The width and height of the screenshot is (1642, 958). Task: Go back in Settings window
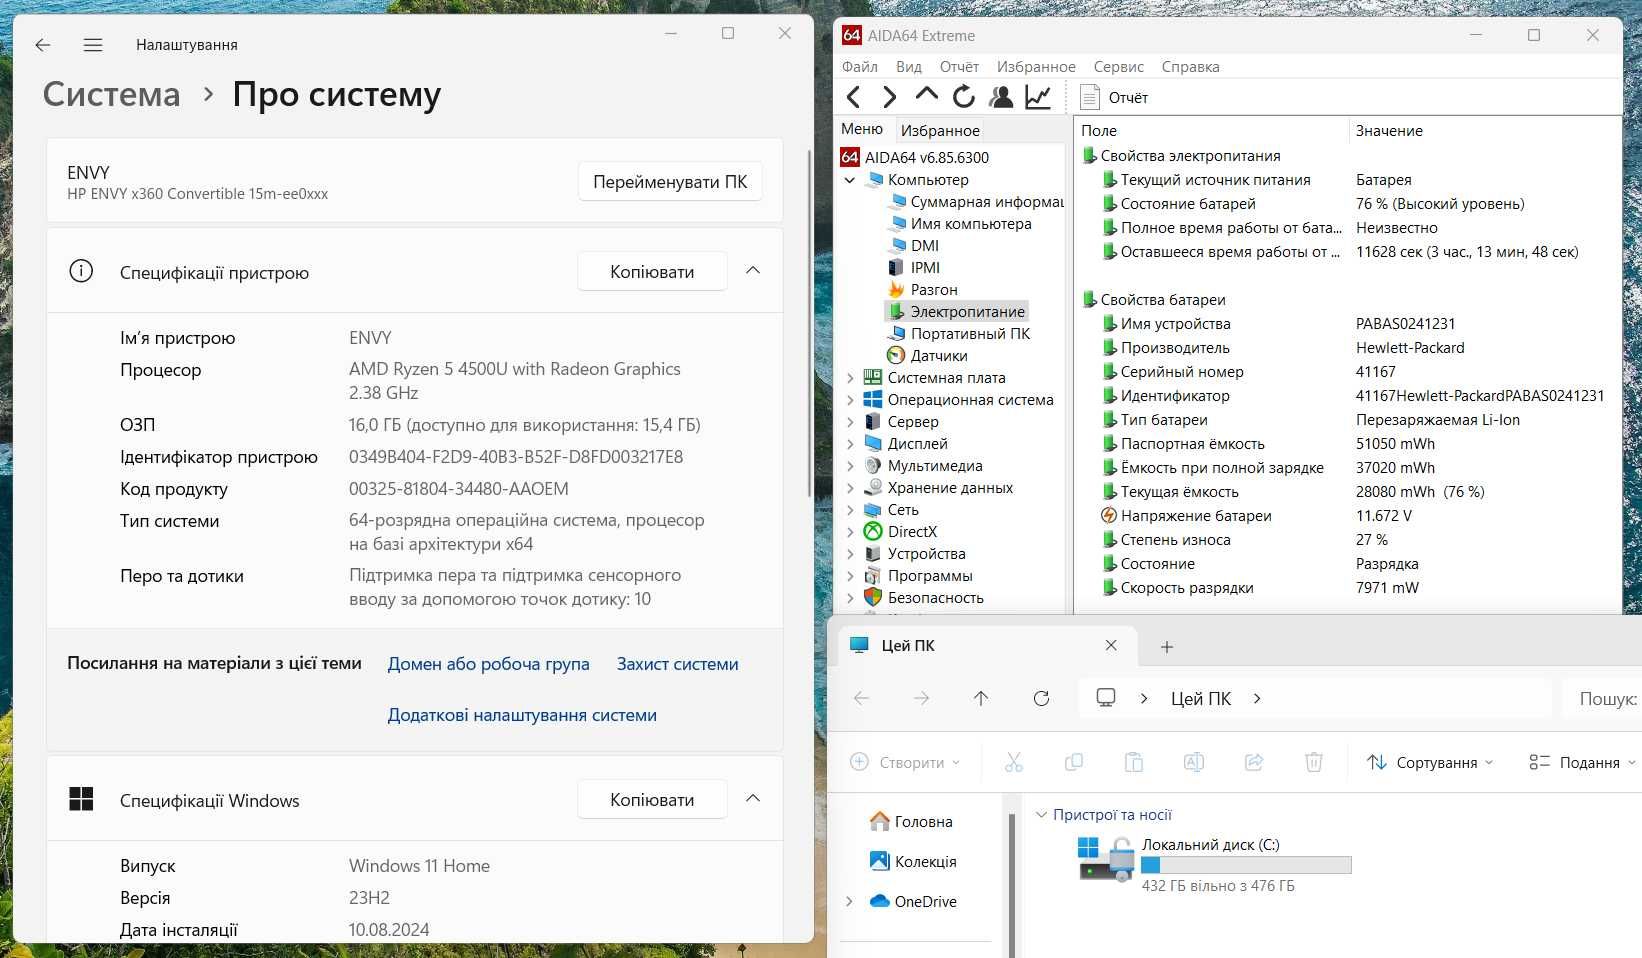click(x=42, y=45)
